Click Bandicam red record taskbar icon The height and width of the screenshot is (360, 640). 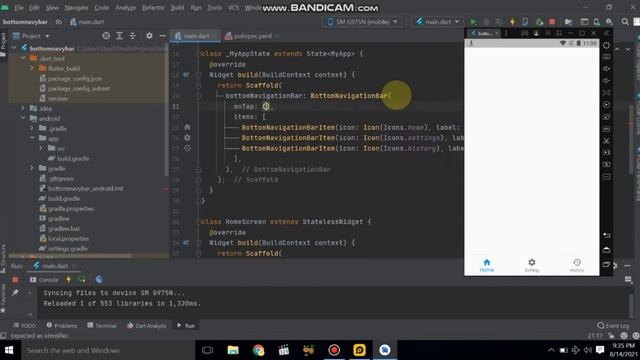334,350
